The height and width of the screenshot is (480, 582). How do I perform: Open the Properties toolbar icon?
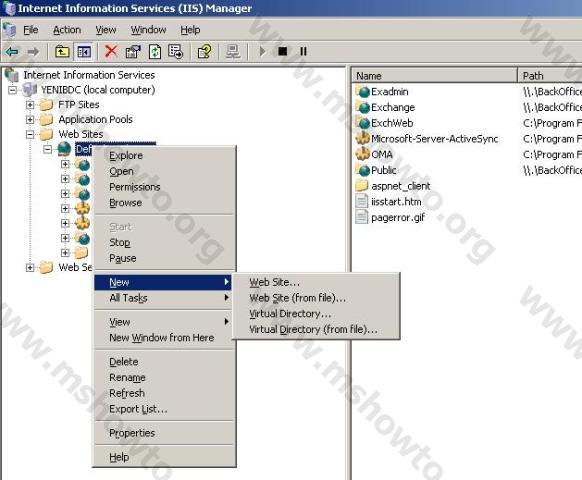[x=133, y=52]
